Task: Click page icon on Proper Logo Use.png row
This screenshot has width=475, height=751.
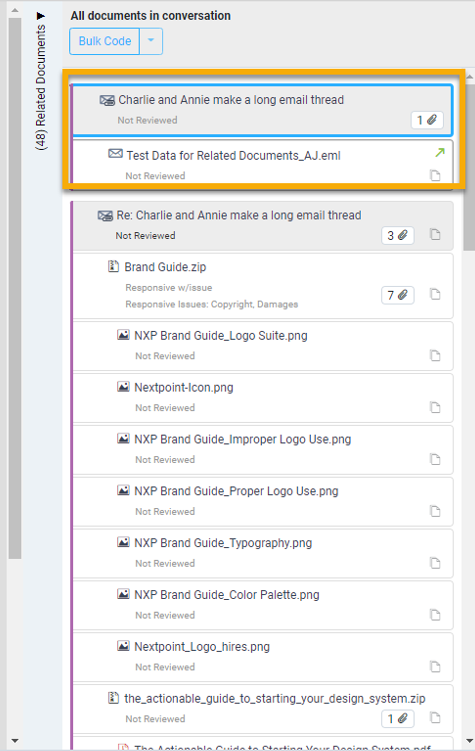Action: point(435,512)
